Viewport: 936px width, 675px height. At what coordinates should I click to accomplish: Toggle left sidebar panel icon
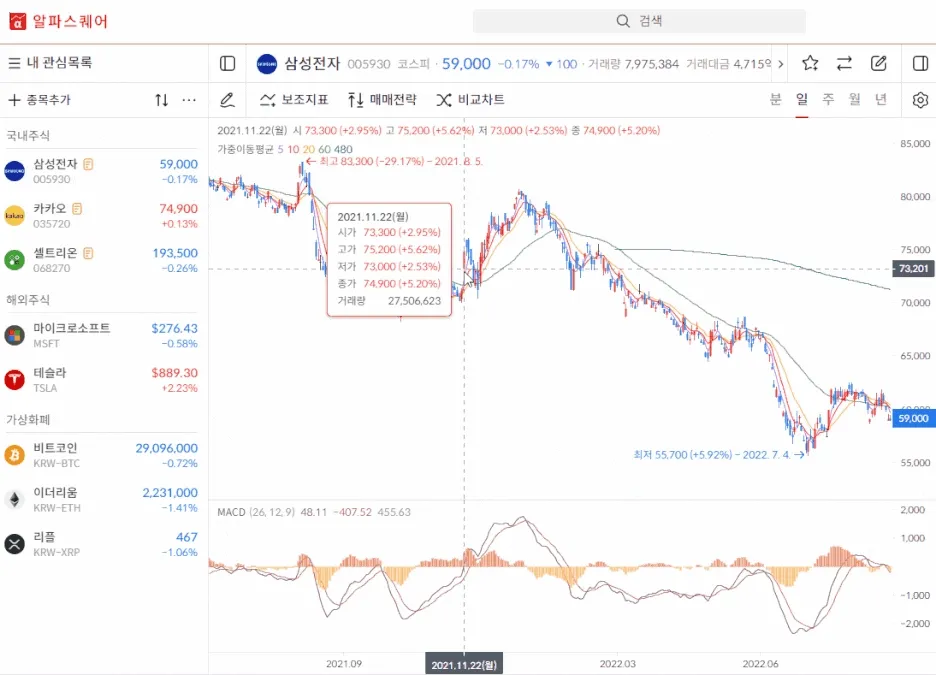[227, 63]
